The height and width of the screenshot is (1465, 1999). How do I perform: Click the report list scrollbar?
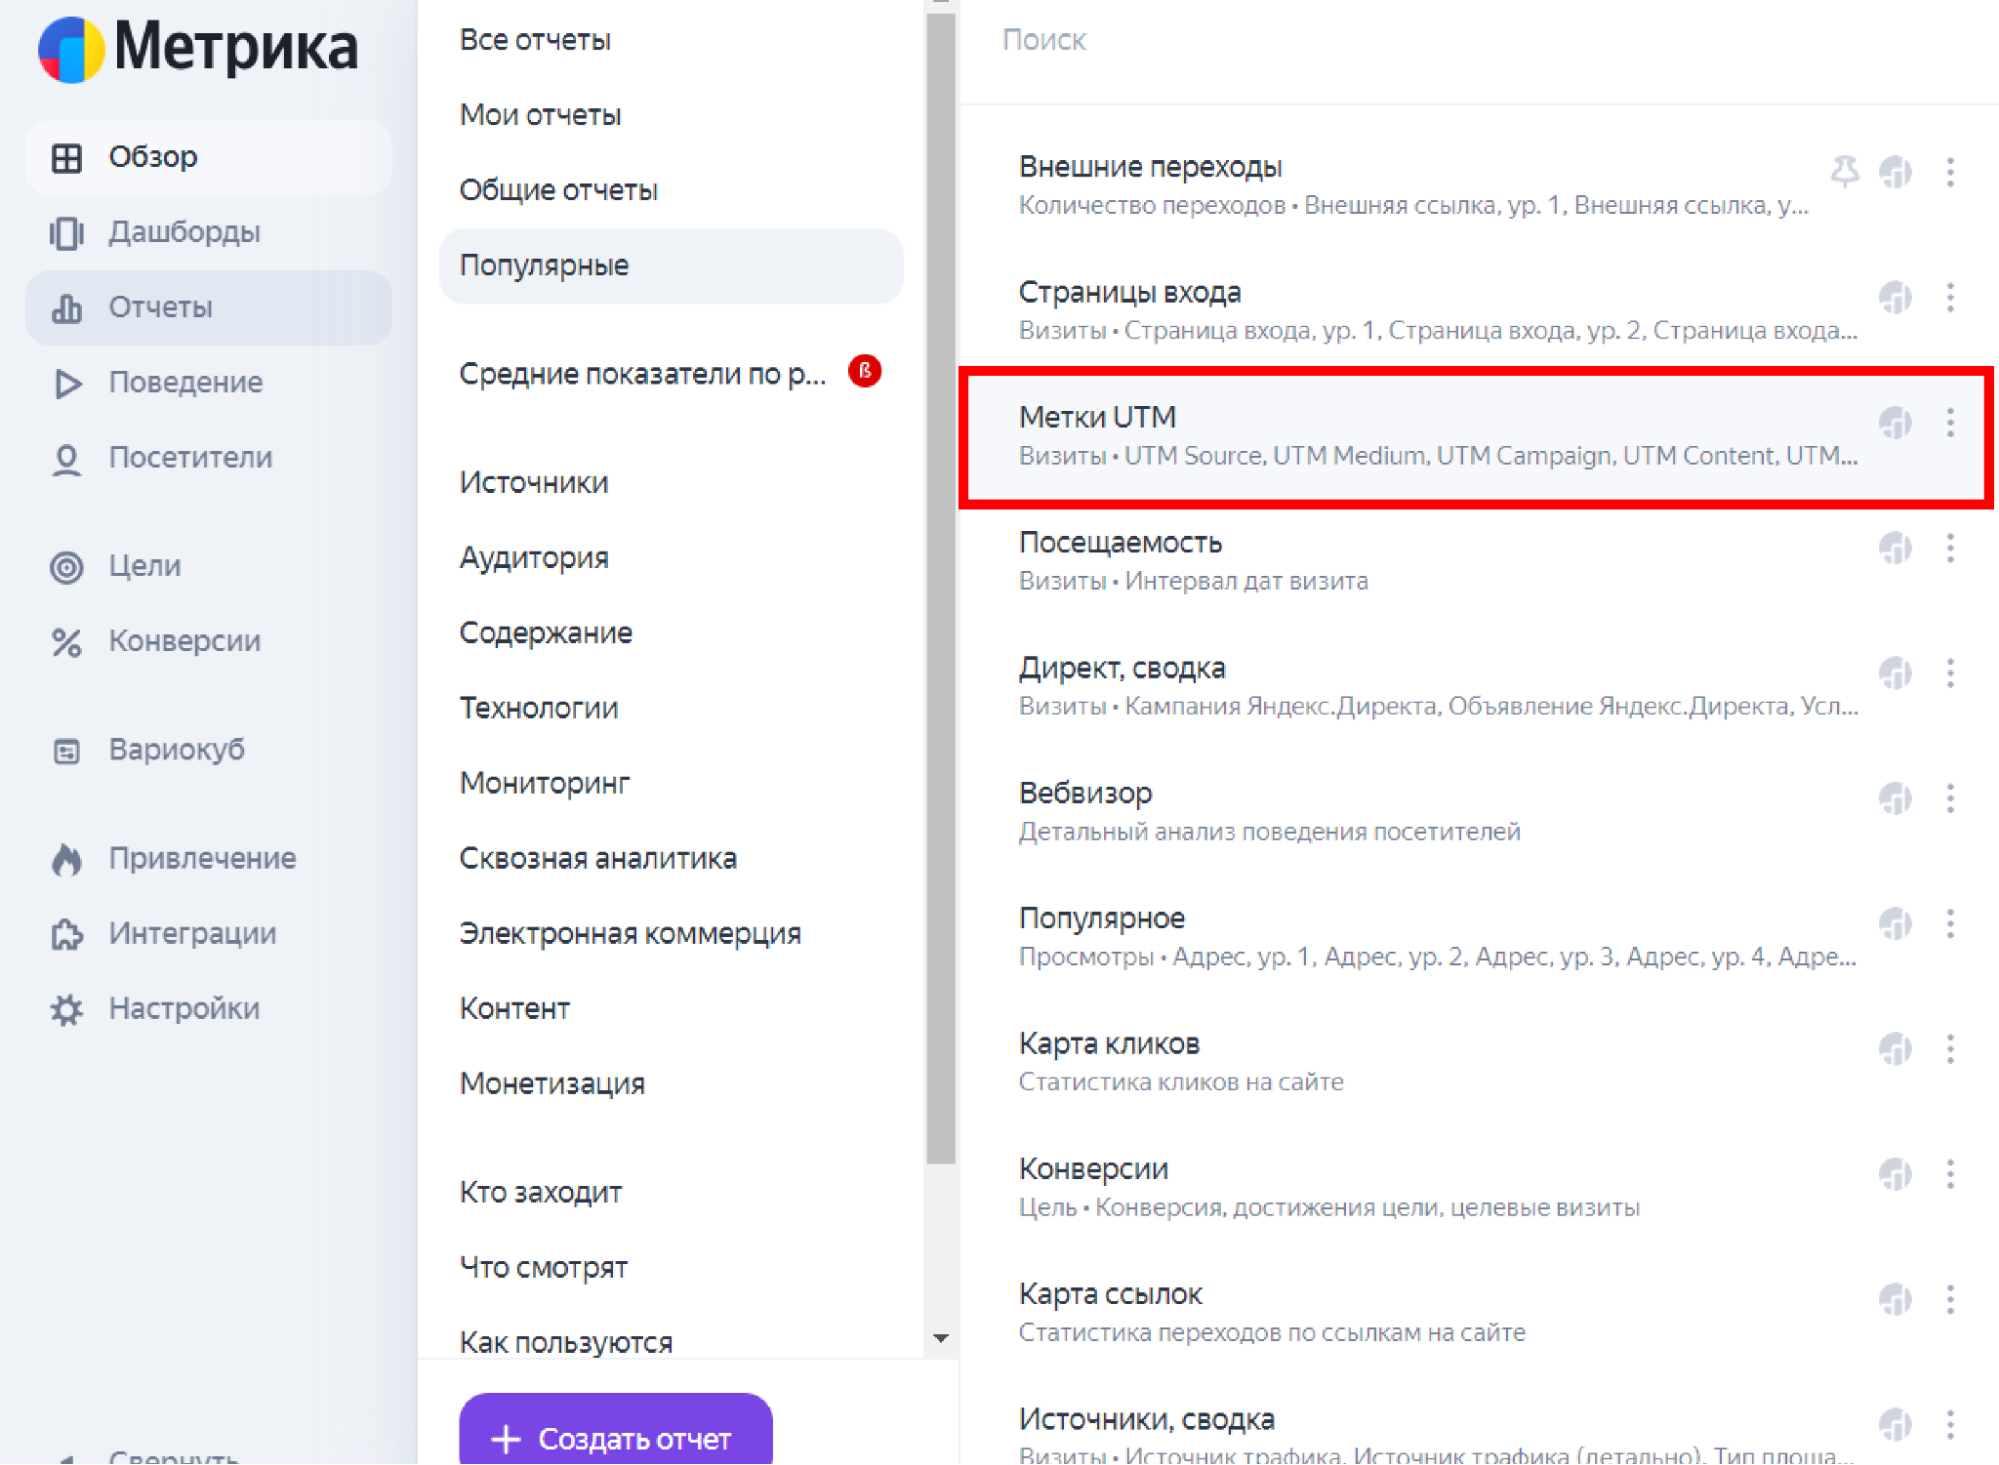[940, 590]
